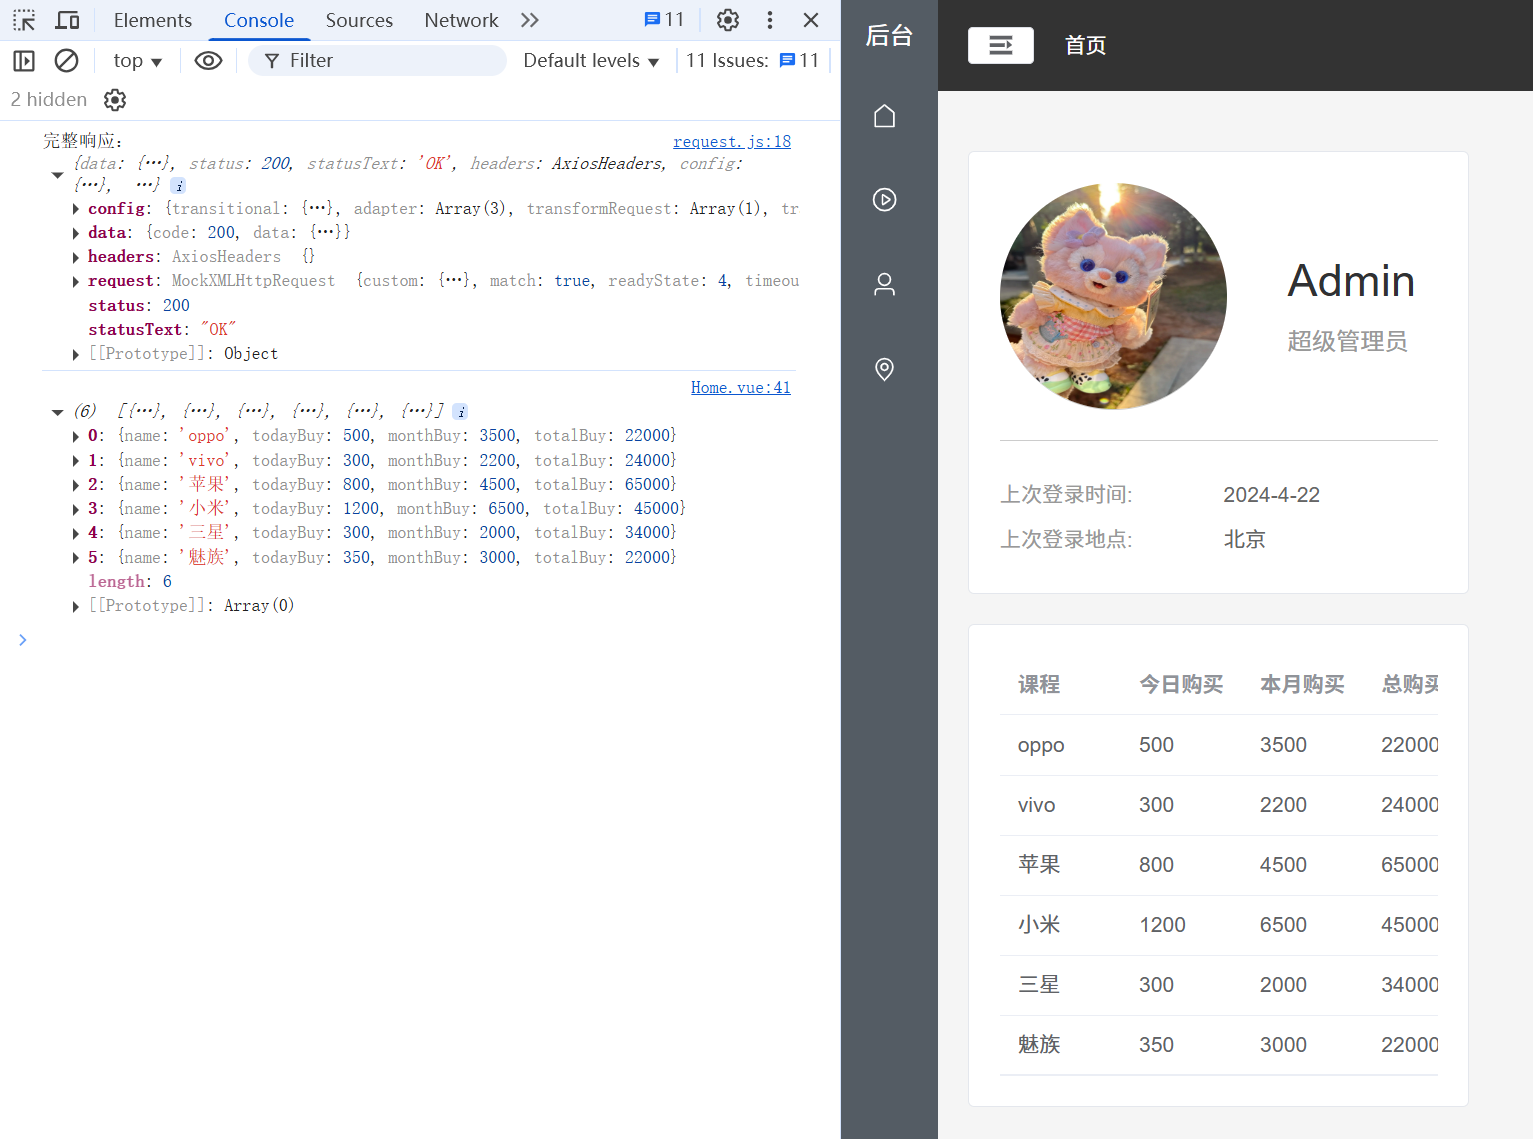Clear the console with the circle-slash icon

coord(66,60)
